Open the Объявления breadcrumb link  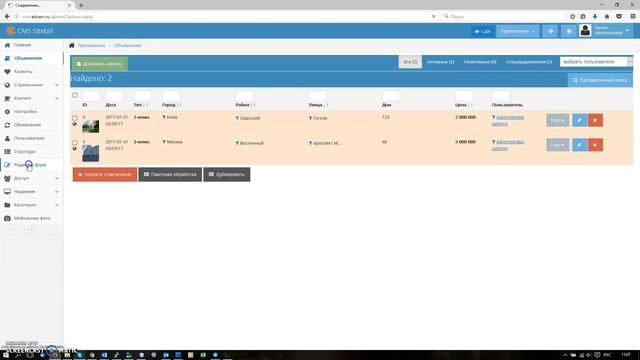pyautogui.click(x=127, y=45)
